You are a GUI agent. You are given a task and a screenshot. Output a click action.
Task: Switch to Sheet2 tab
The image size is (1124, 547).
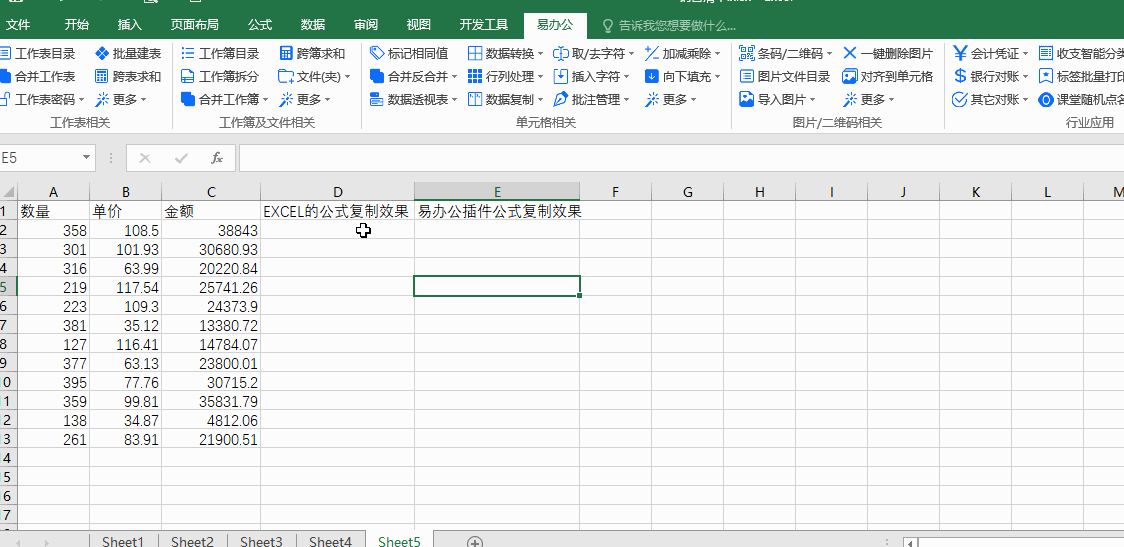tap(192, 542)
